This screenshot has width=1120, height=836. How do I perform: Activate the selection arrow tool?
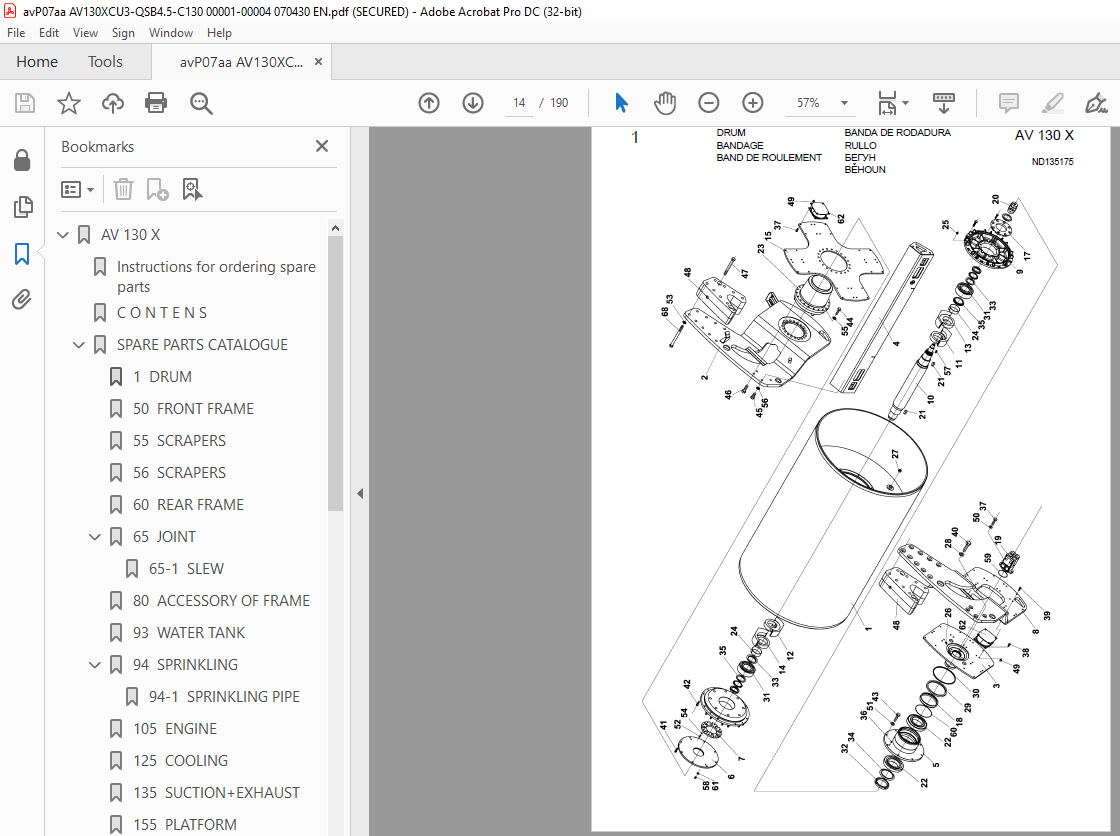[x=621, y=103]
